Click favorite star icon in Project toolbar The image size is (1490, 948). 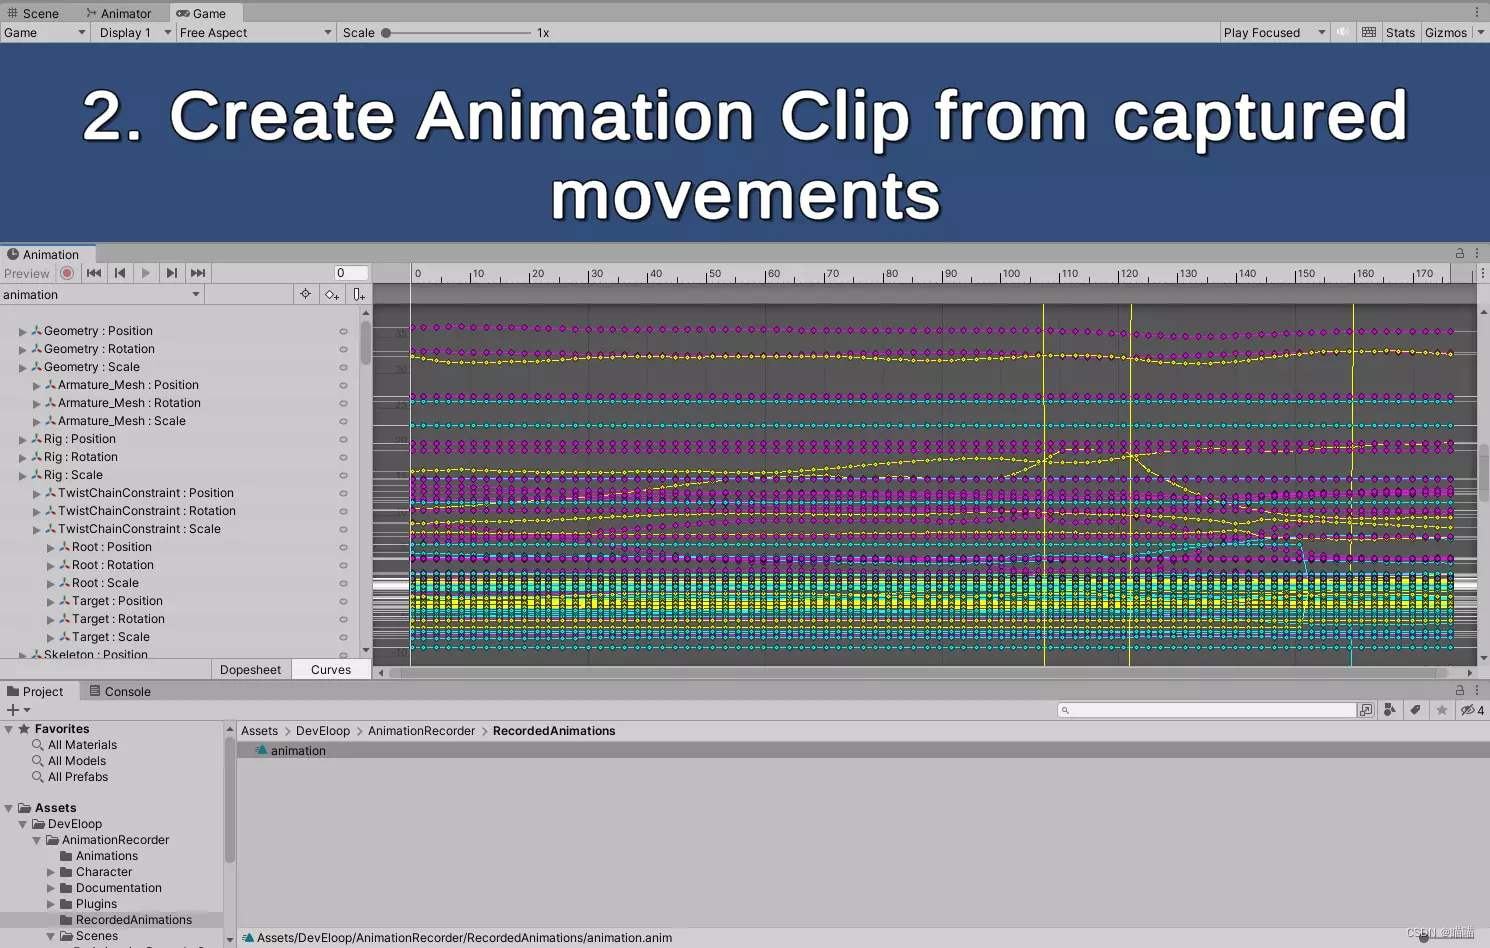pos(1442,710)
